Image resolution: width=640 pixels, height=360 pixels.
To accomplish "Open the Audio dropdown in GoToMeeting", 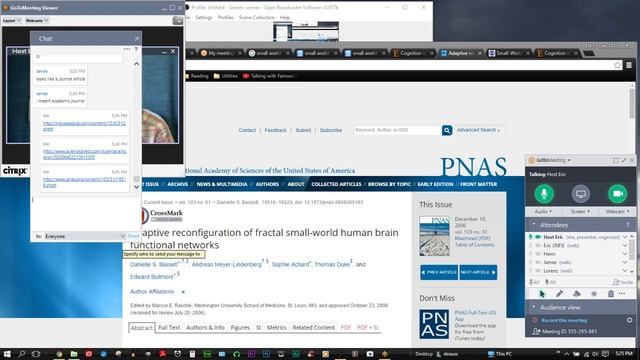I will click(543, 211).
